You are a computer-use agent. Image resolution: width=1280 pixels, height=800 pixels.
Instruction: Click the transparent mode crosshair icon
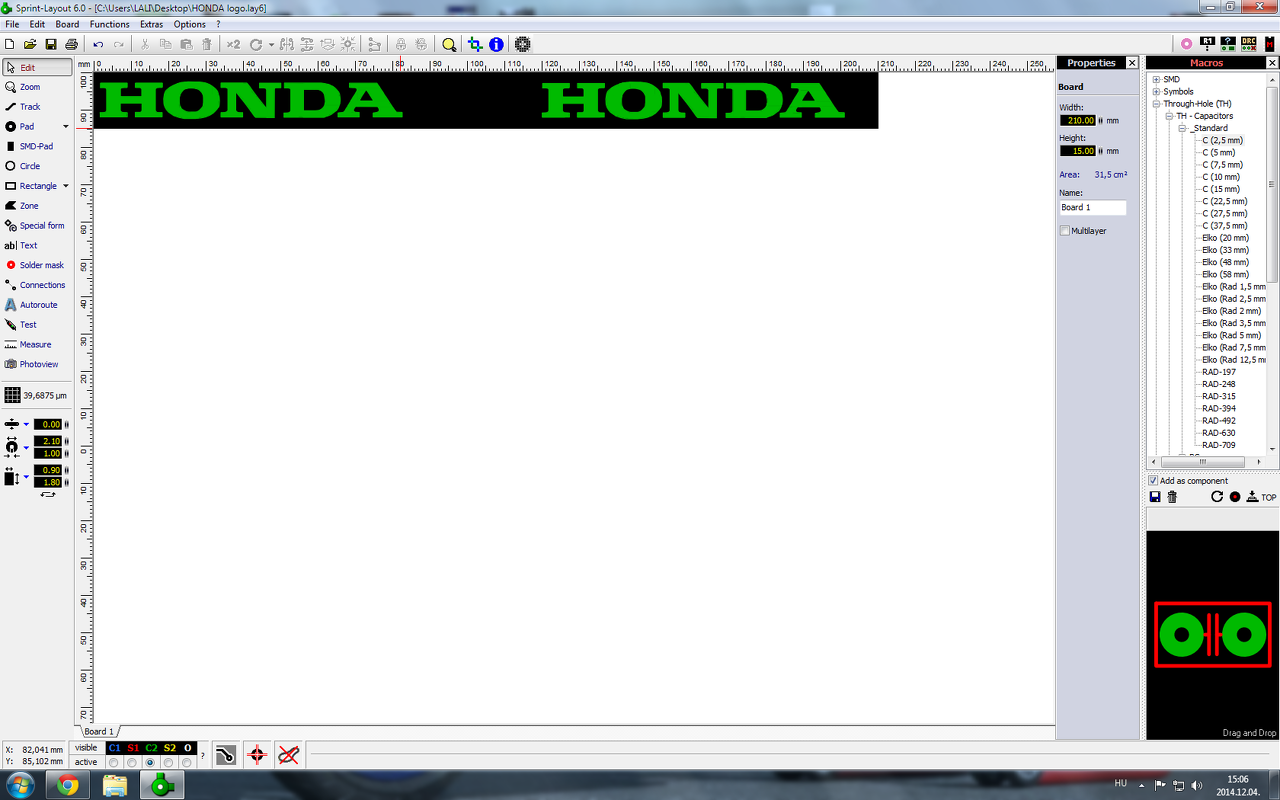click(475, 44)
